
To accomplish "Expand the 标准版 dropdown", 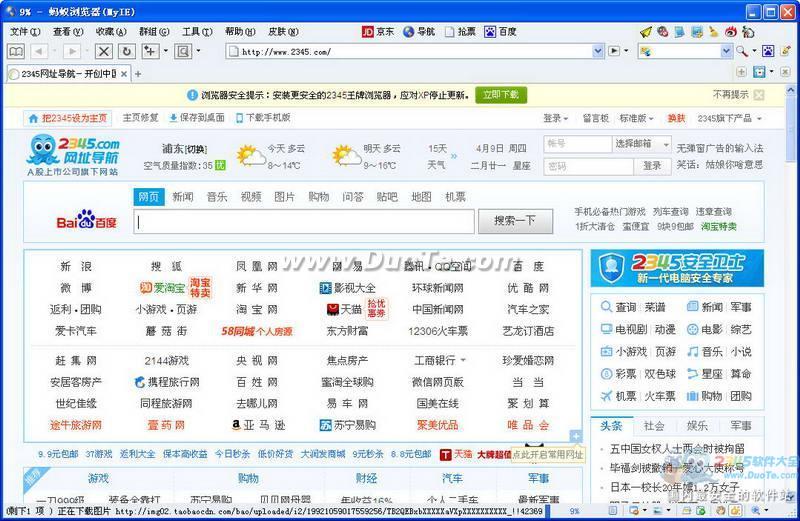I will point(636,118).
